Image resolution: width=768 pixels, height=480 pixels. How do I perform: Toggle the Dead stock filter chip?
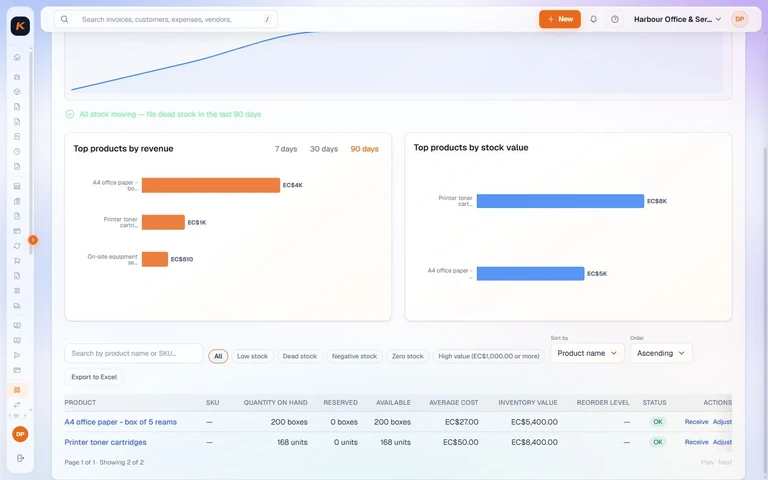pyautogui.click(x=300, y=356)
